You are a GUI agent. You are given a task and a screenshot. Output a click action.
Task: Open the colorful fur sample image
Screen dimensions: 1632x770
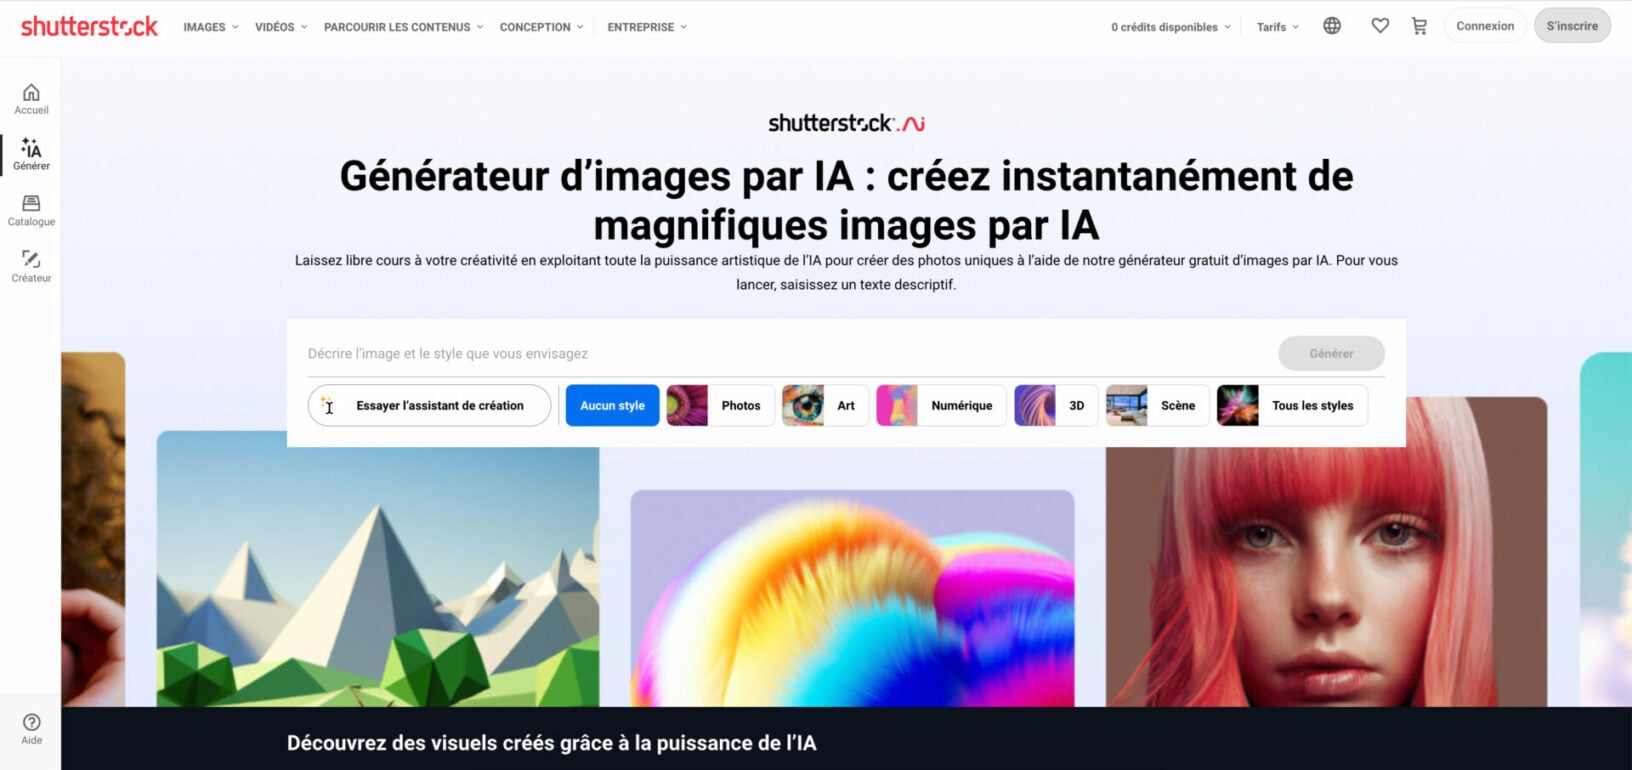pyautogui.click(x=852, y=598)
